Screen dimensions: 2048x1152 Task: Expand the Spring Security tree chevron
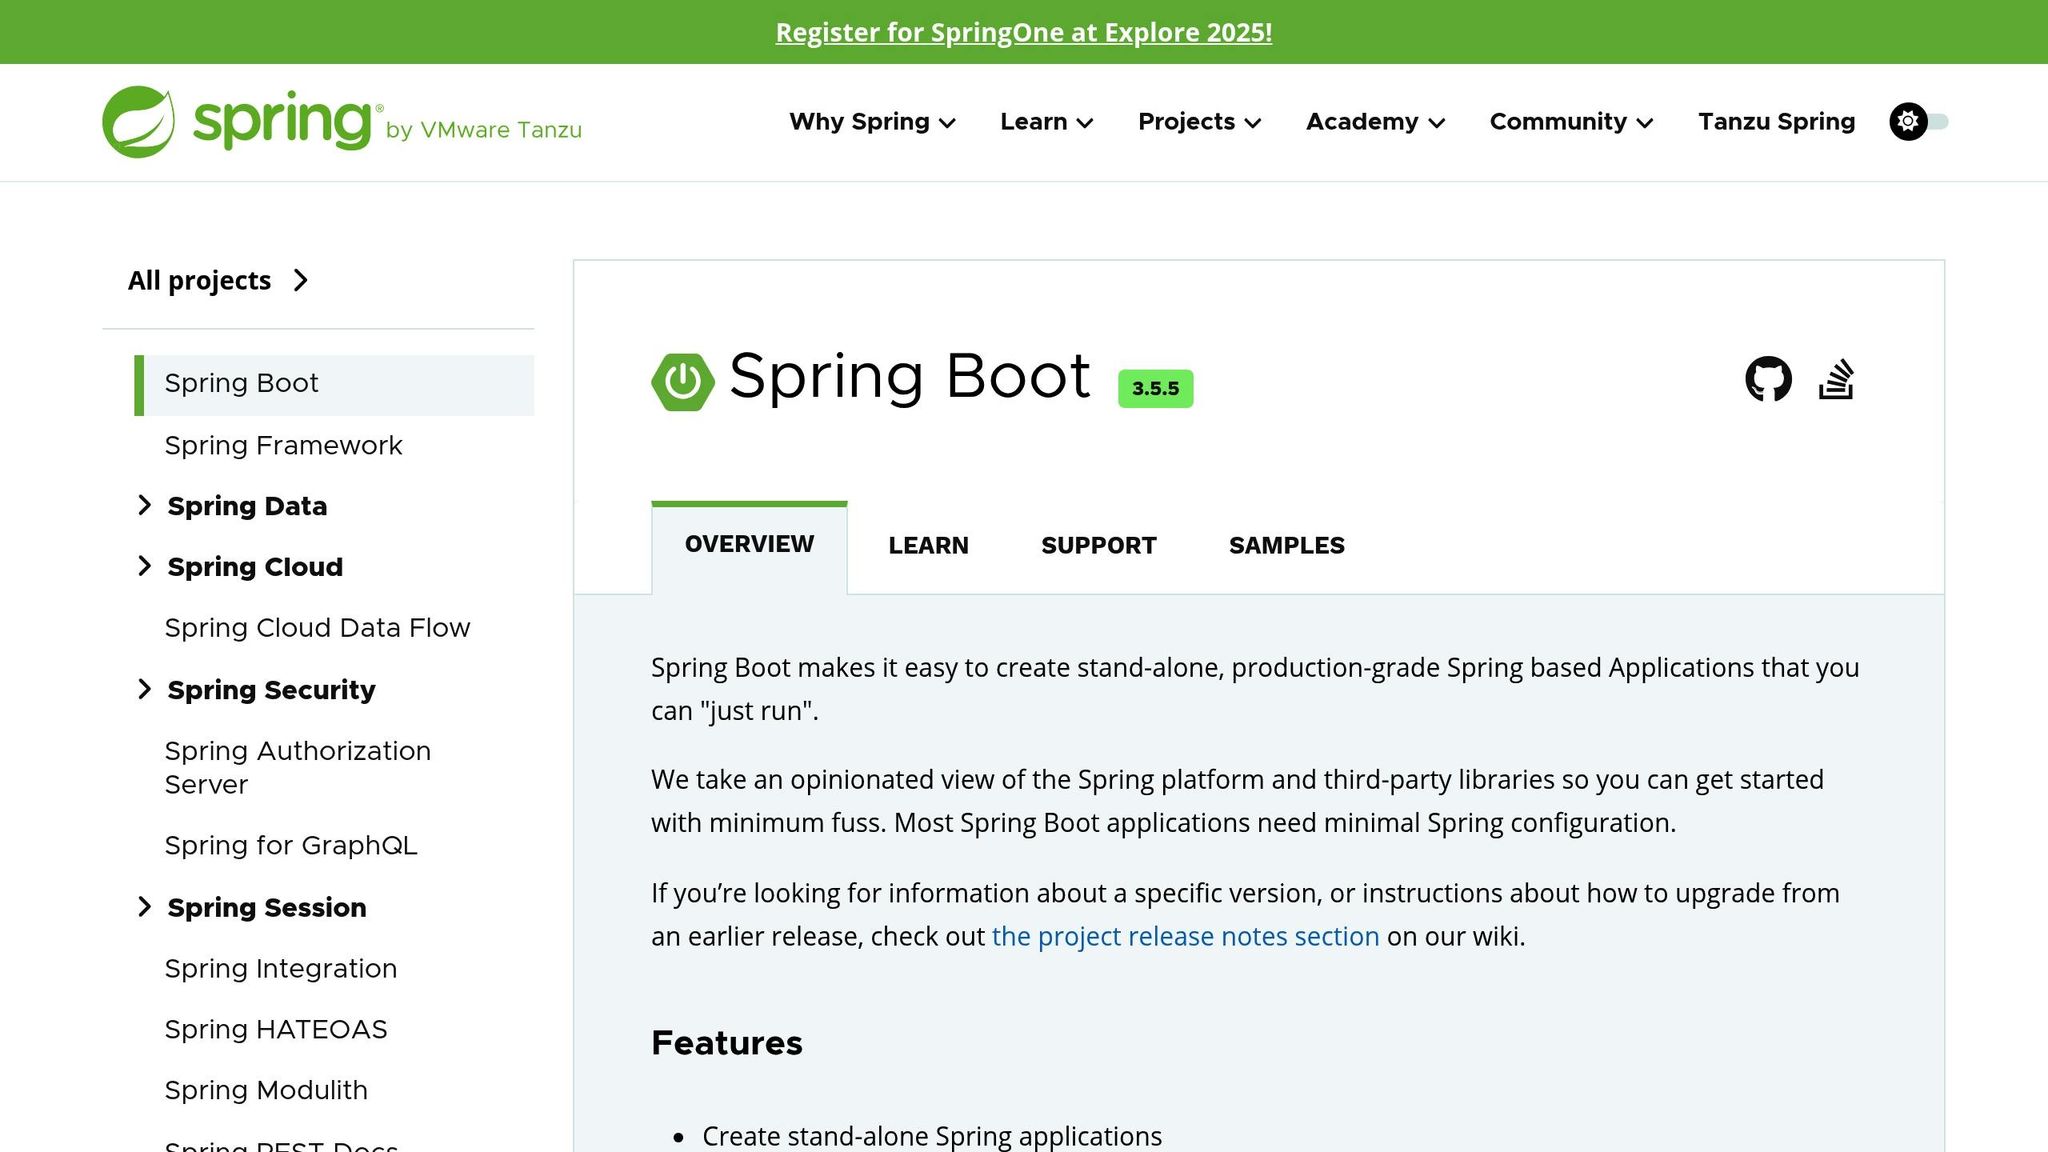pyautogui.click(x=144, y=689)
